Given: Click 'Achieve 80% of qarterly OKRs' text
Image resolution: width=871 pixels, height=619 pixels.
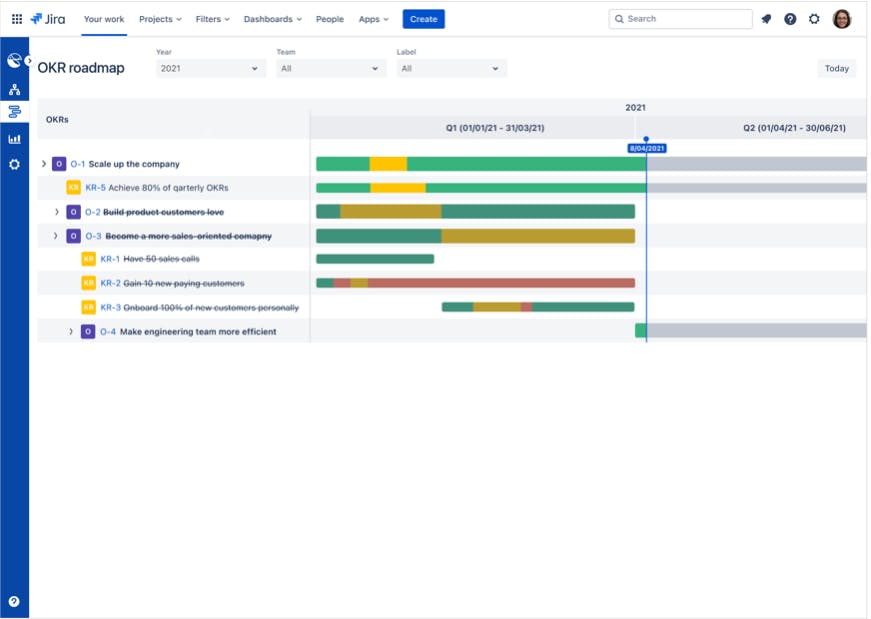Looking at the screenshot, I should [x=168, y=188].
